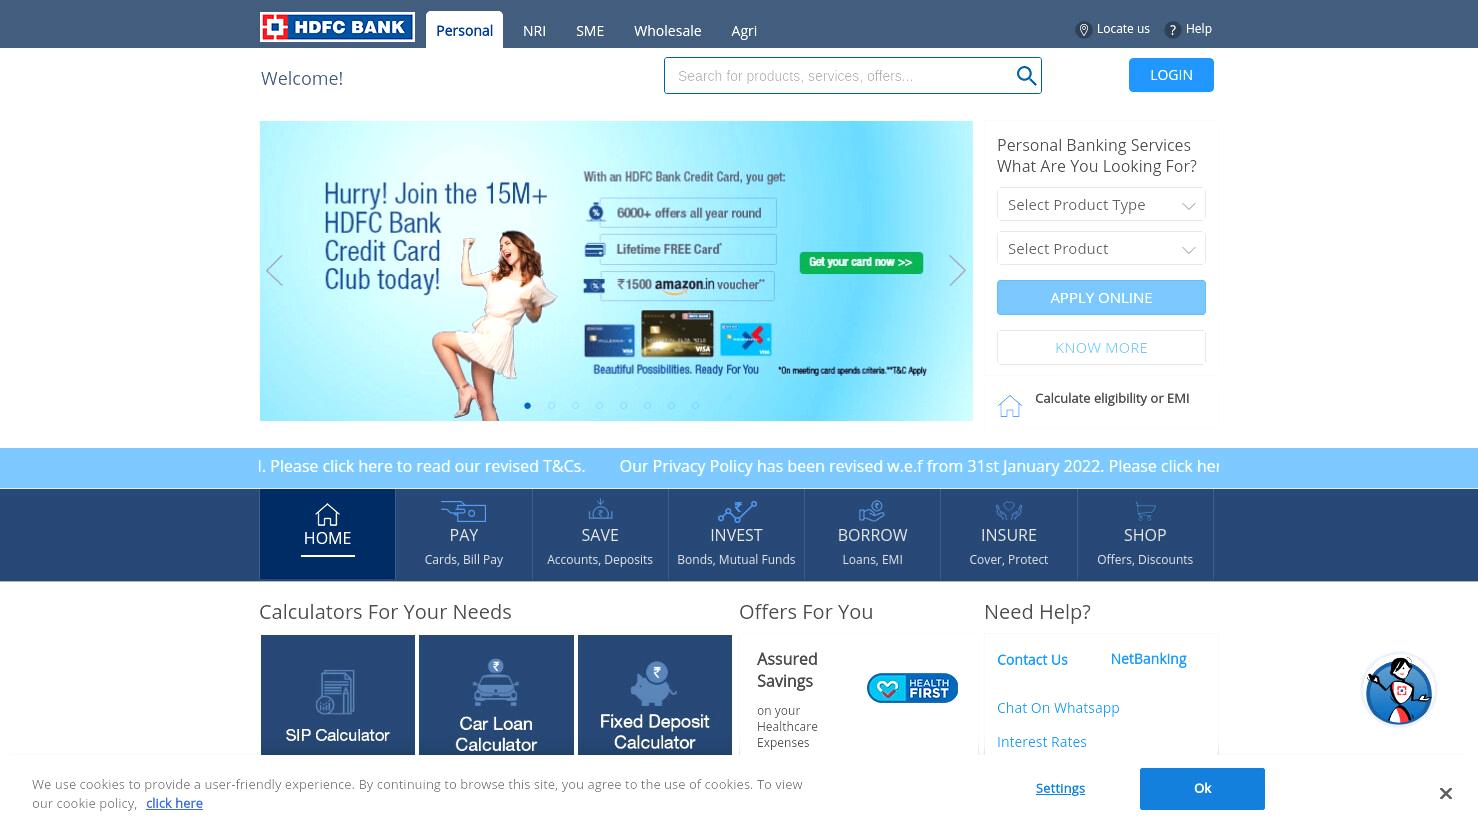The height and width of the screenshot is (837, 1478).
Task: Click the search magnifier icon
Action: coord(1026,76)
